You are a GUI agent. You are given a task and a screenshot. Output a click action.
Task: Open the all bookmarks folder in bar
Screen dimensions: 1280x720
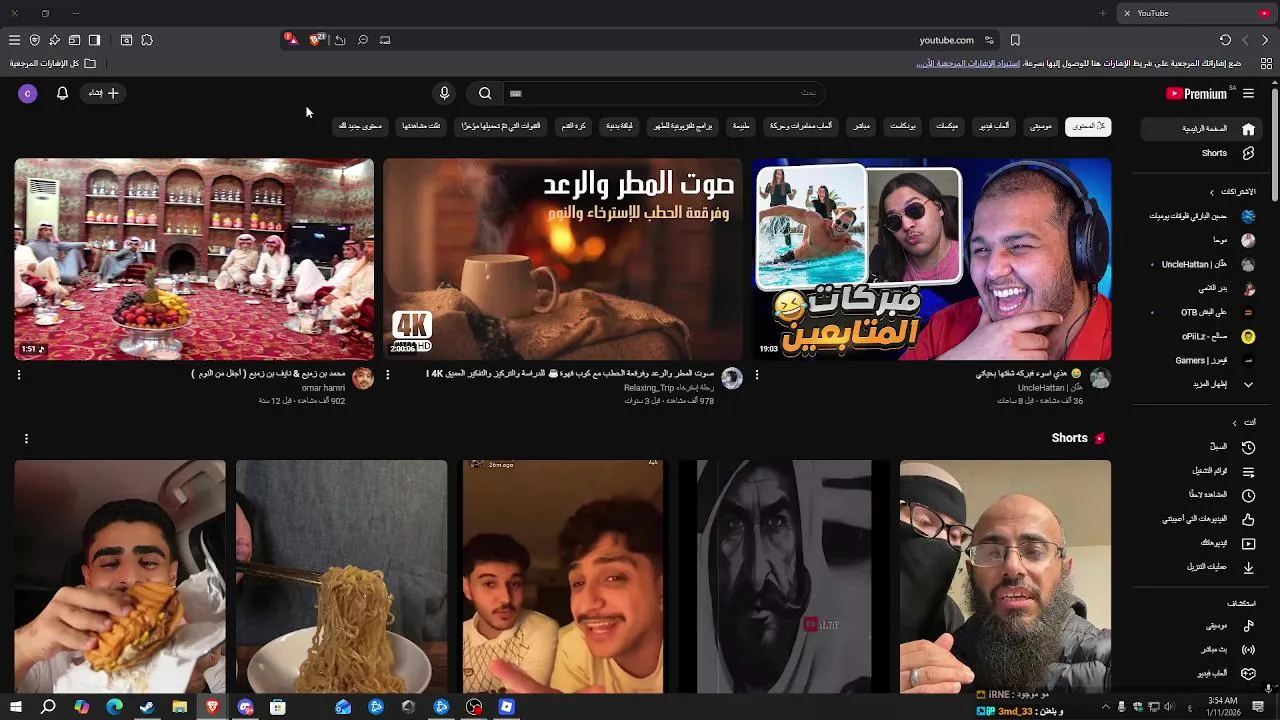coord(53,63)
